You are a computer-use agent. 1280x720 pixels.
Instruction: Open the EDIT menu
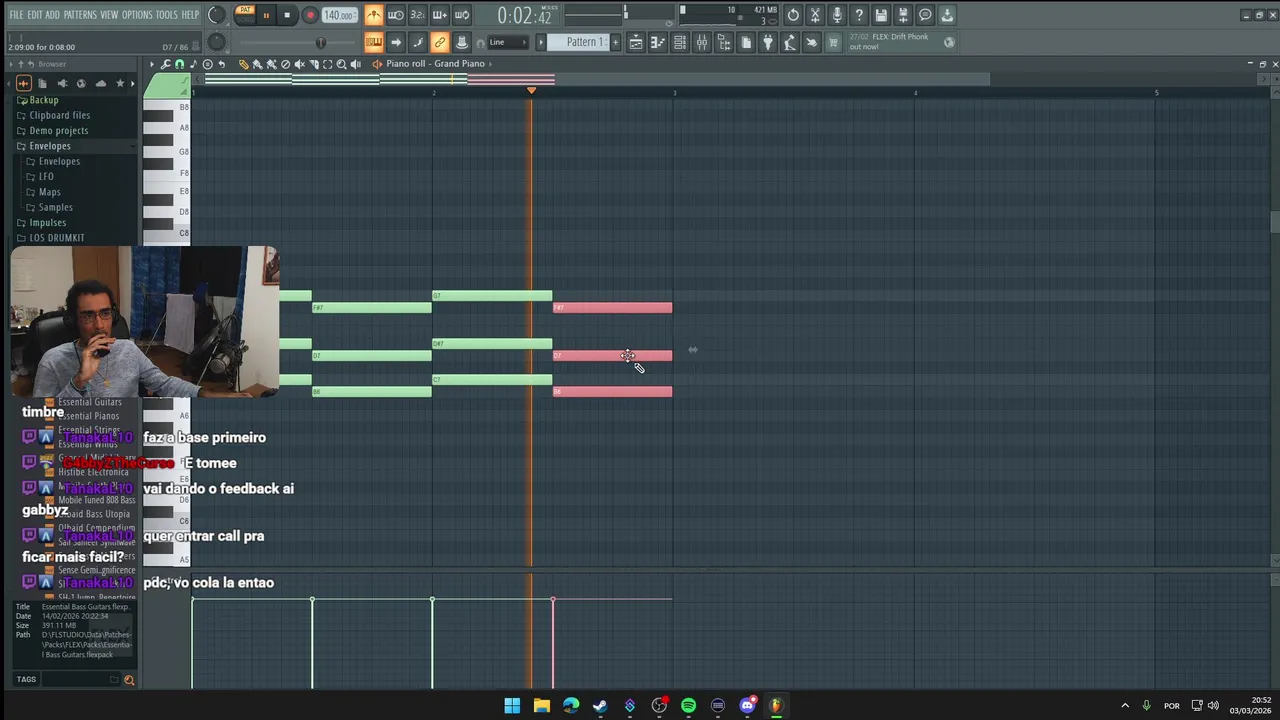pos(35,15)
